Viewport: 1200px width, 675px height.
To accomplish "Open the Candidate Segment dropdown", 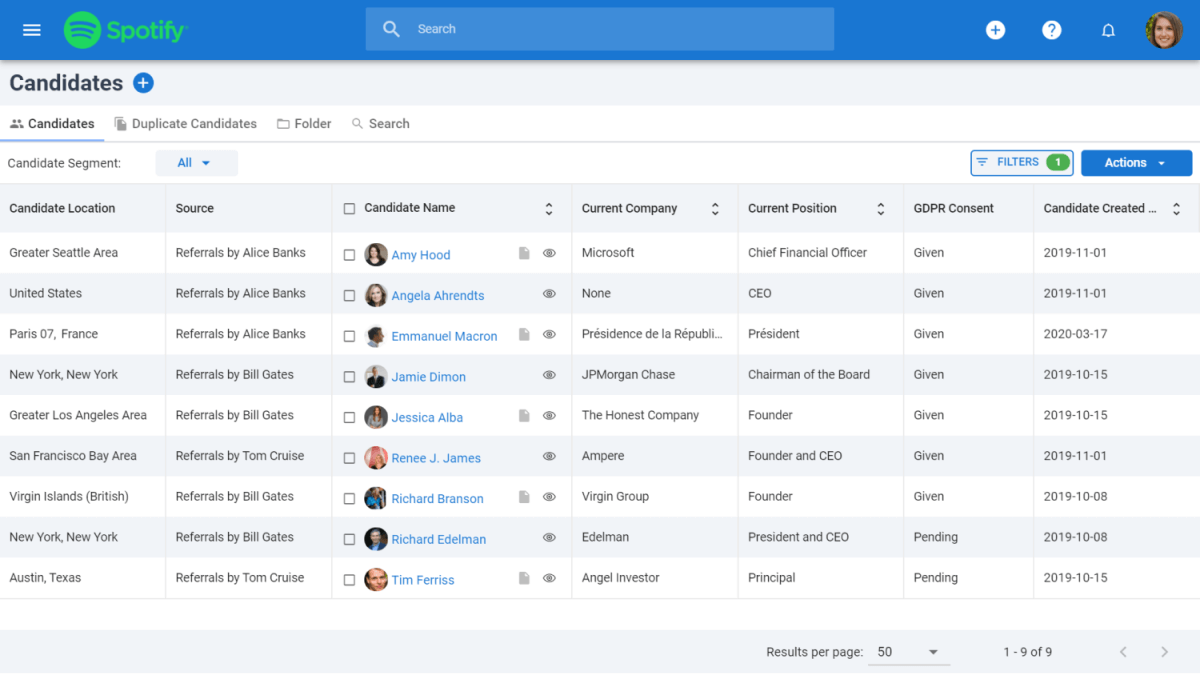I will (196, 162).
